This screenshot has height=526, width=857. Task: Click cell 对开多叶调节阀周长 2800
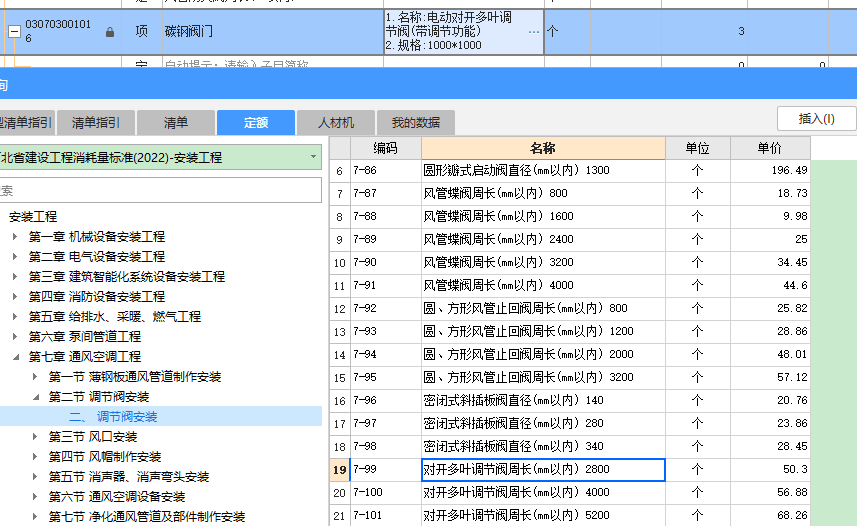pyautogui.click(x=543, y=470)
